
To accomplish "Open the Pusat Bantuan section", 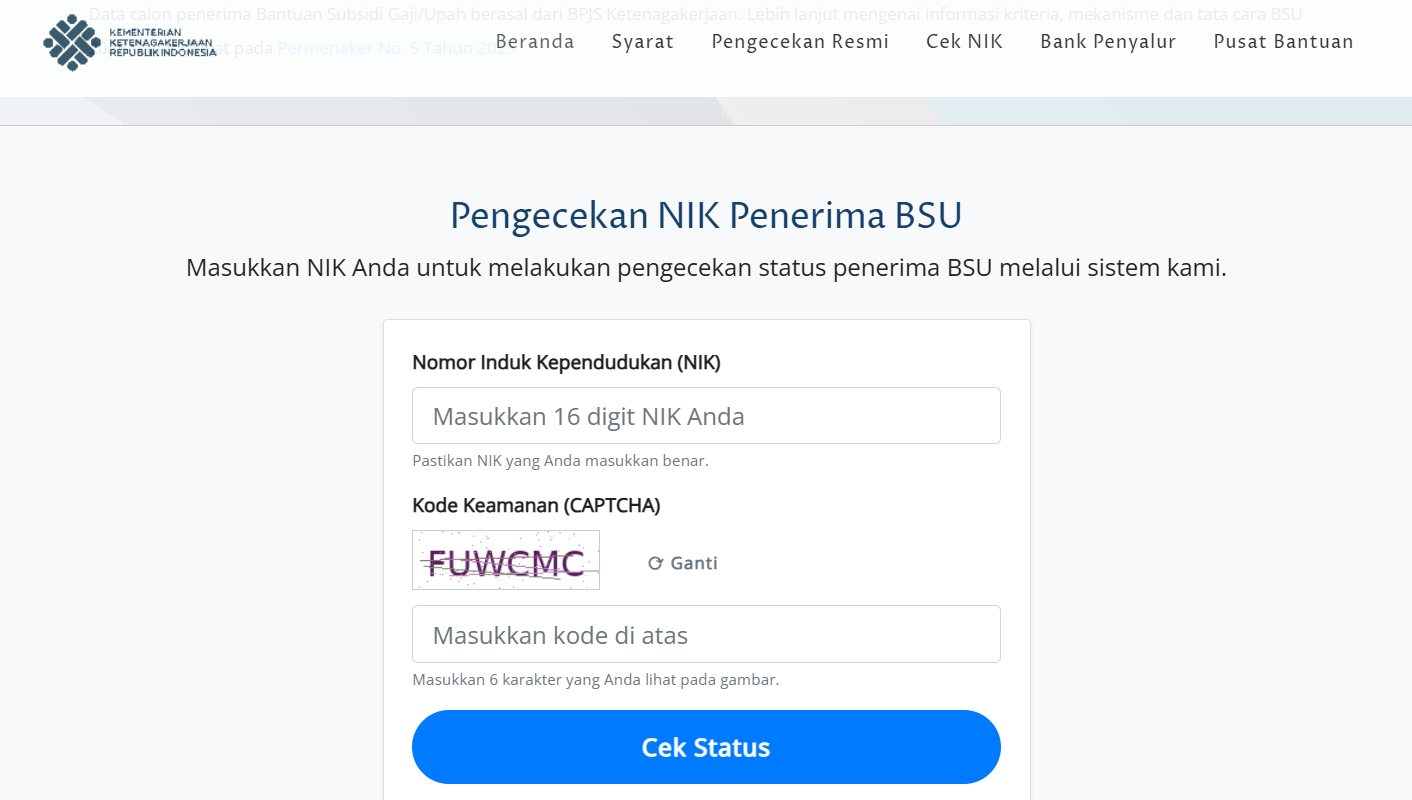I will pyautogui.click(x=1283, y=42).
